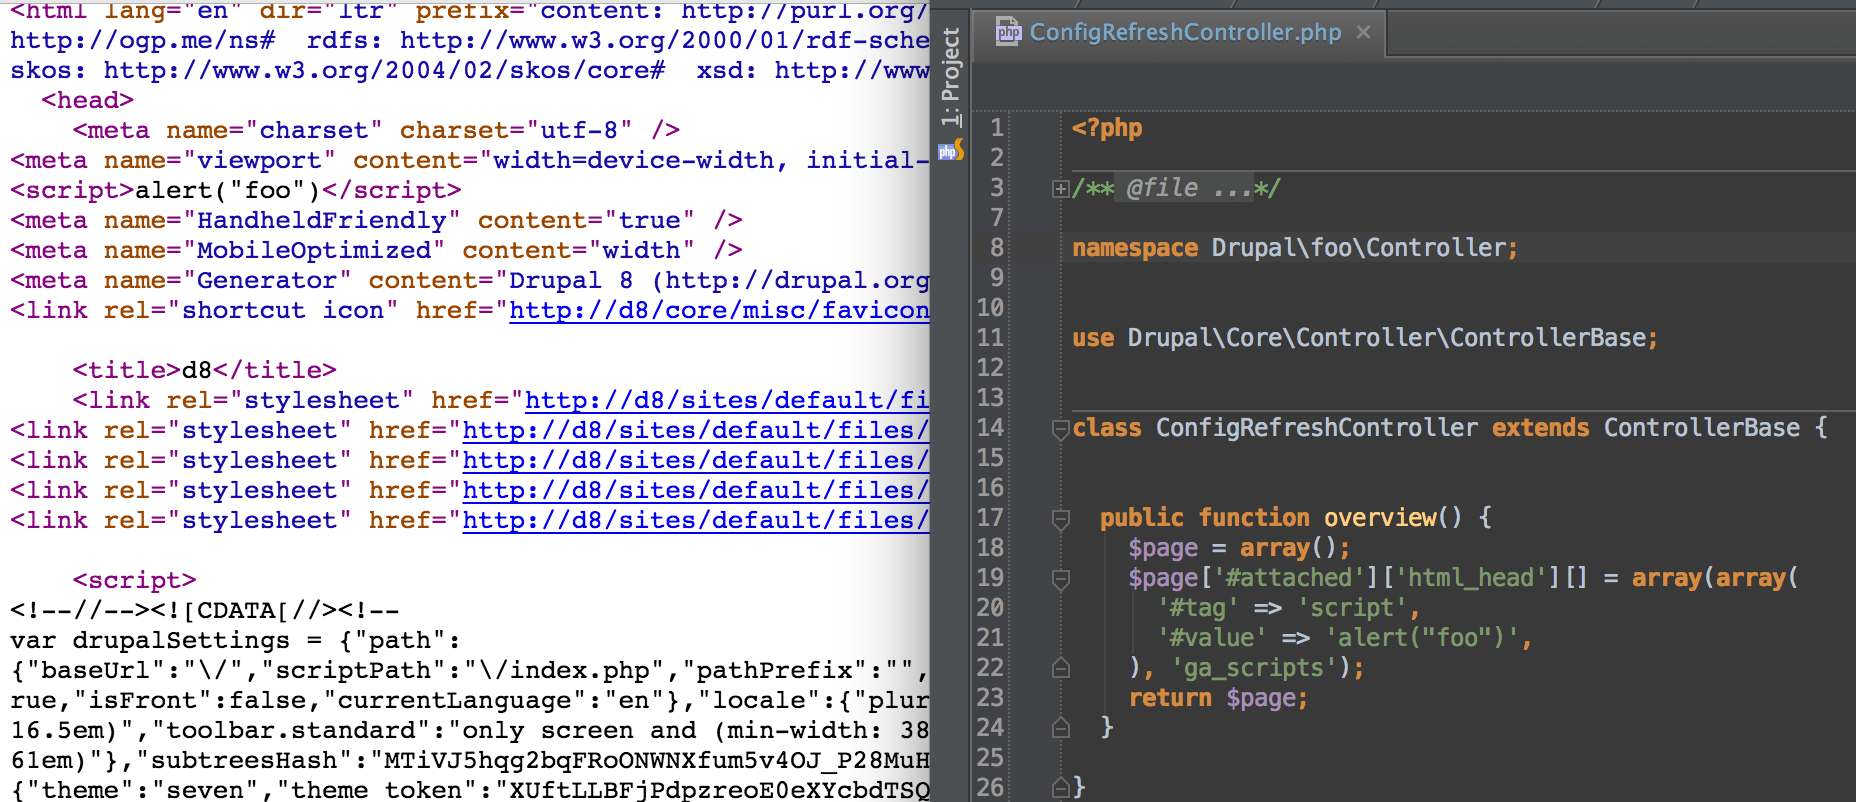The height and width of the screenshot is (802, 1856).
Task: Click '$page = array();' line
Action: [1239, 548]
